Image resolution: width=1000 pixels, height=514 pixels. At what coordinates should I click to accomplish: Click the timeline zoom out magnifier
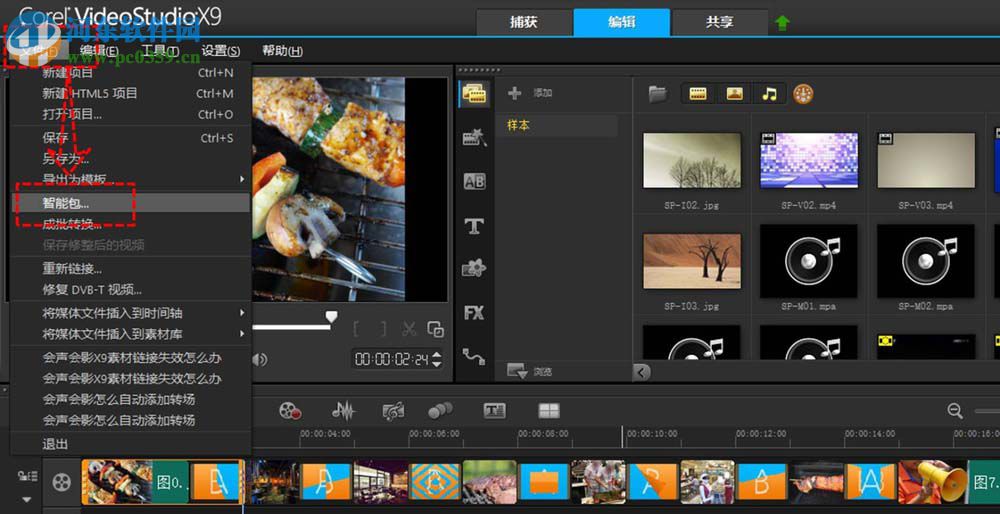point(955,411)
